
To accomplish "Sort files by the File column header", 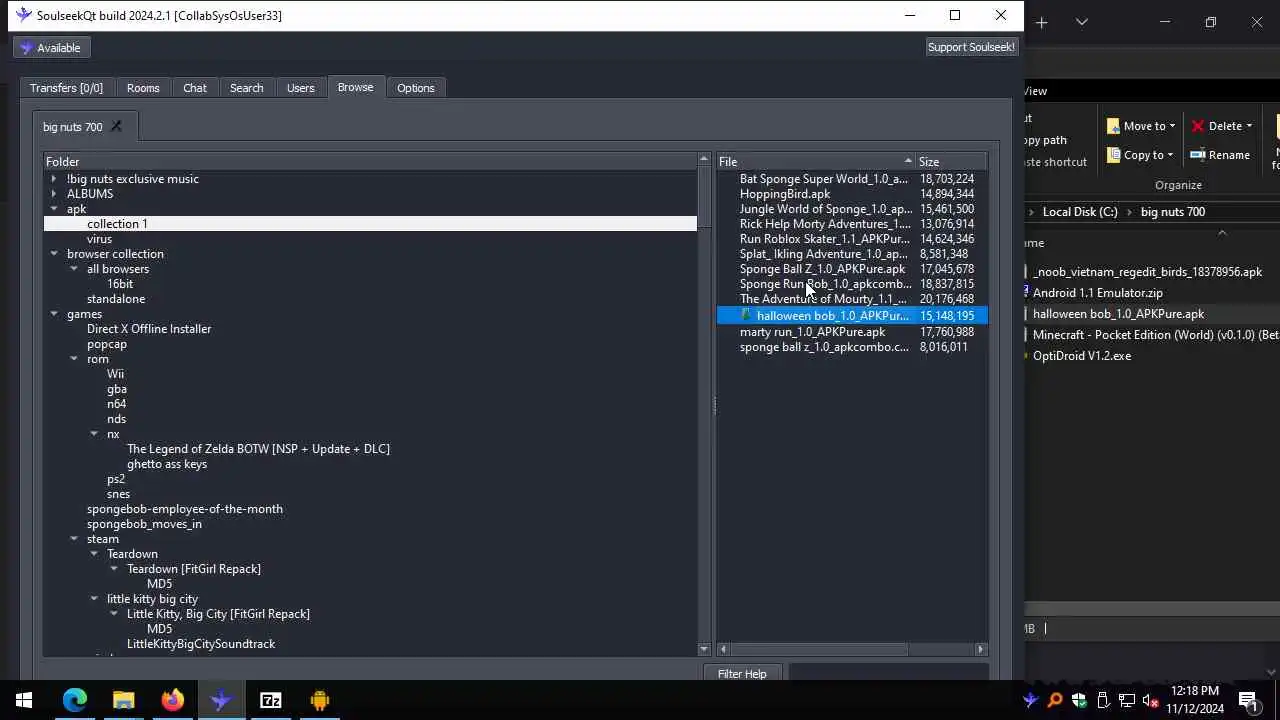I will pyautogui.click(x=816, y=162).
